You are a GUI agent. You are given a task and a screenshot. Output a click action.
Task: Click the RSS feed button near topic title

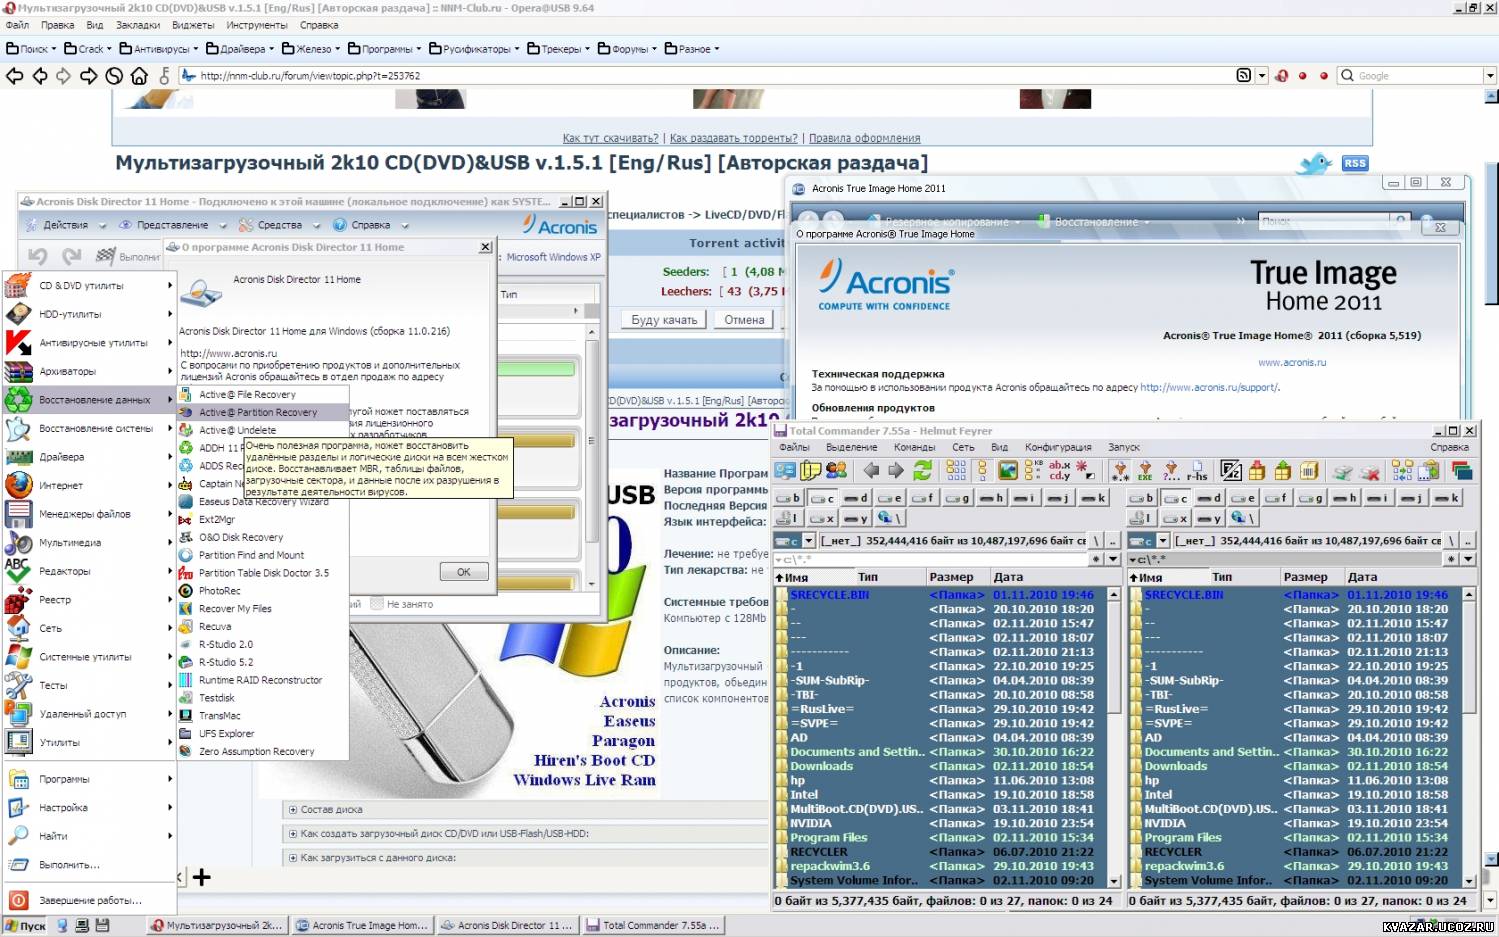point(1354,163)
